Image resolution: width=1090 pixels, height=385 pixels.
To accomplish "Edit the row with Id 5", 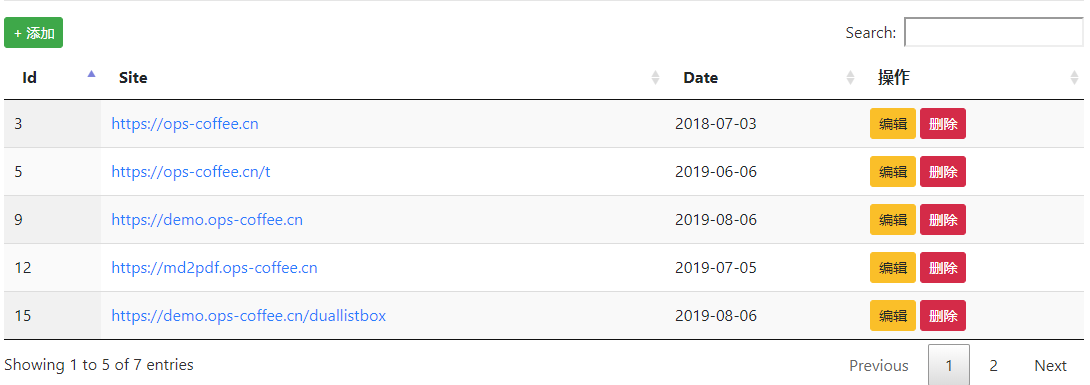I will point(893,172).
